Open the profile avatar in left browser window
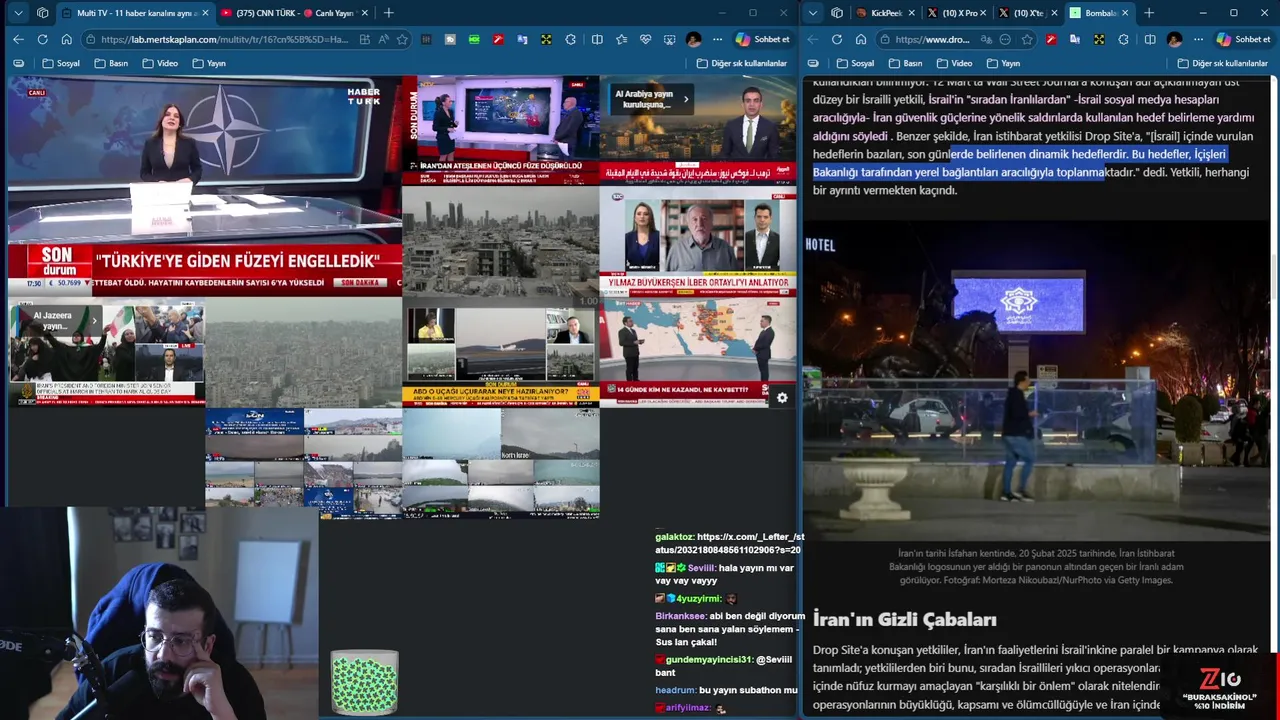This screenshot has height=720, width=1280. [x=694, y=39]
